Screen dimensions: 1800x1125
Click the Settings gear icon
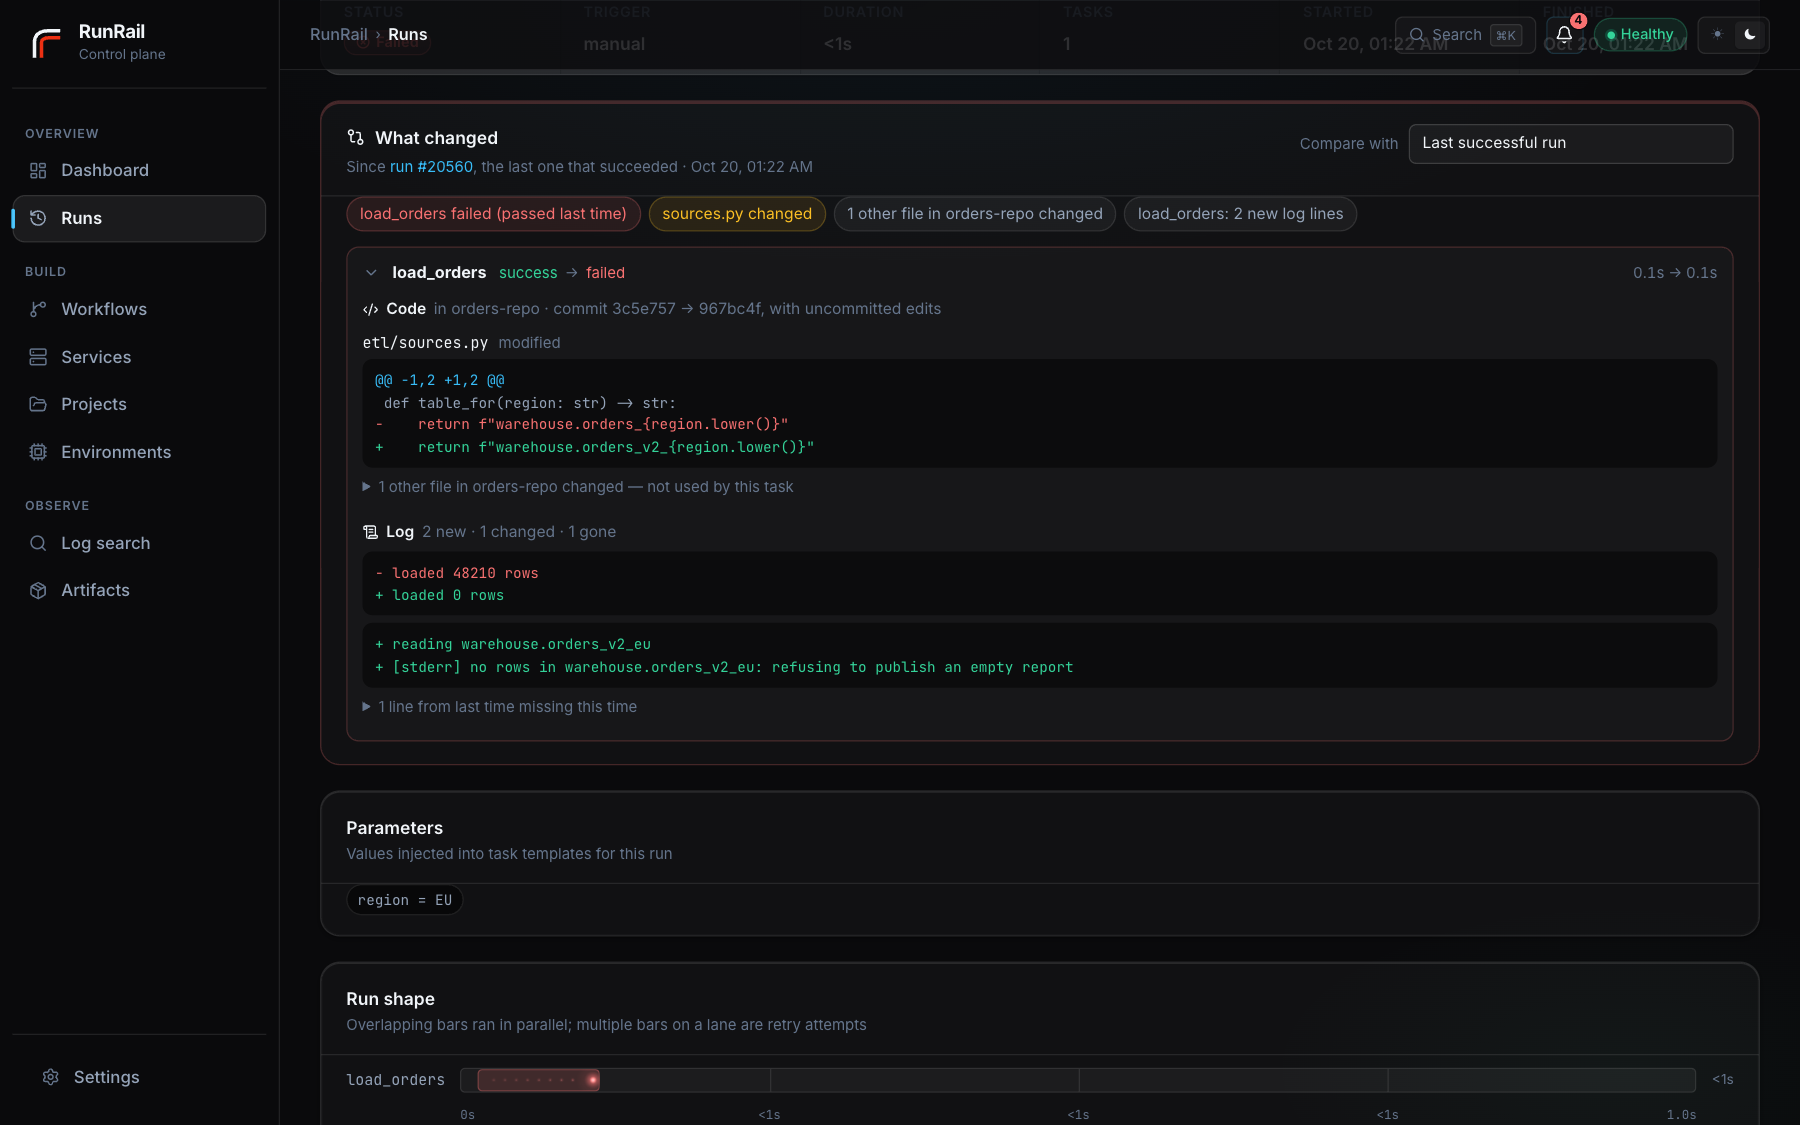pos(51,1078)
